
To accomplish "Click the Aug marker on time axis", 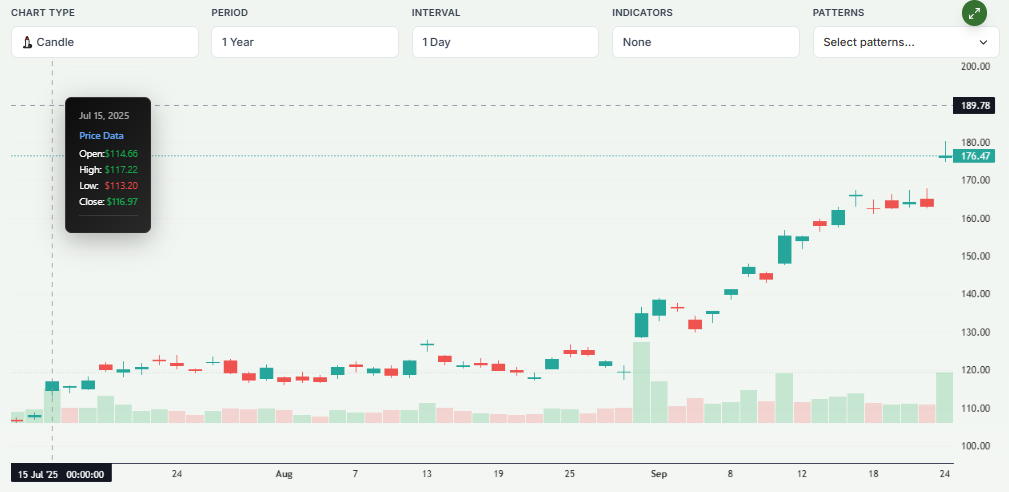I will (284, 474).
